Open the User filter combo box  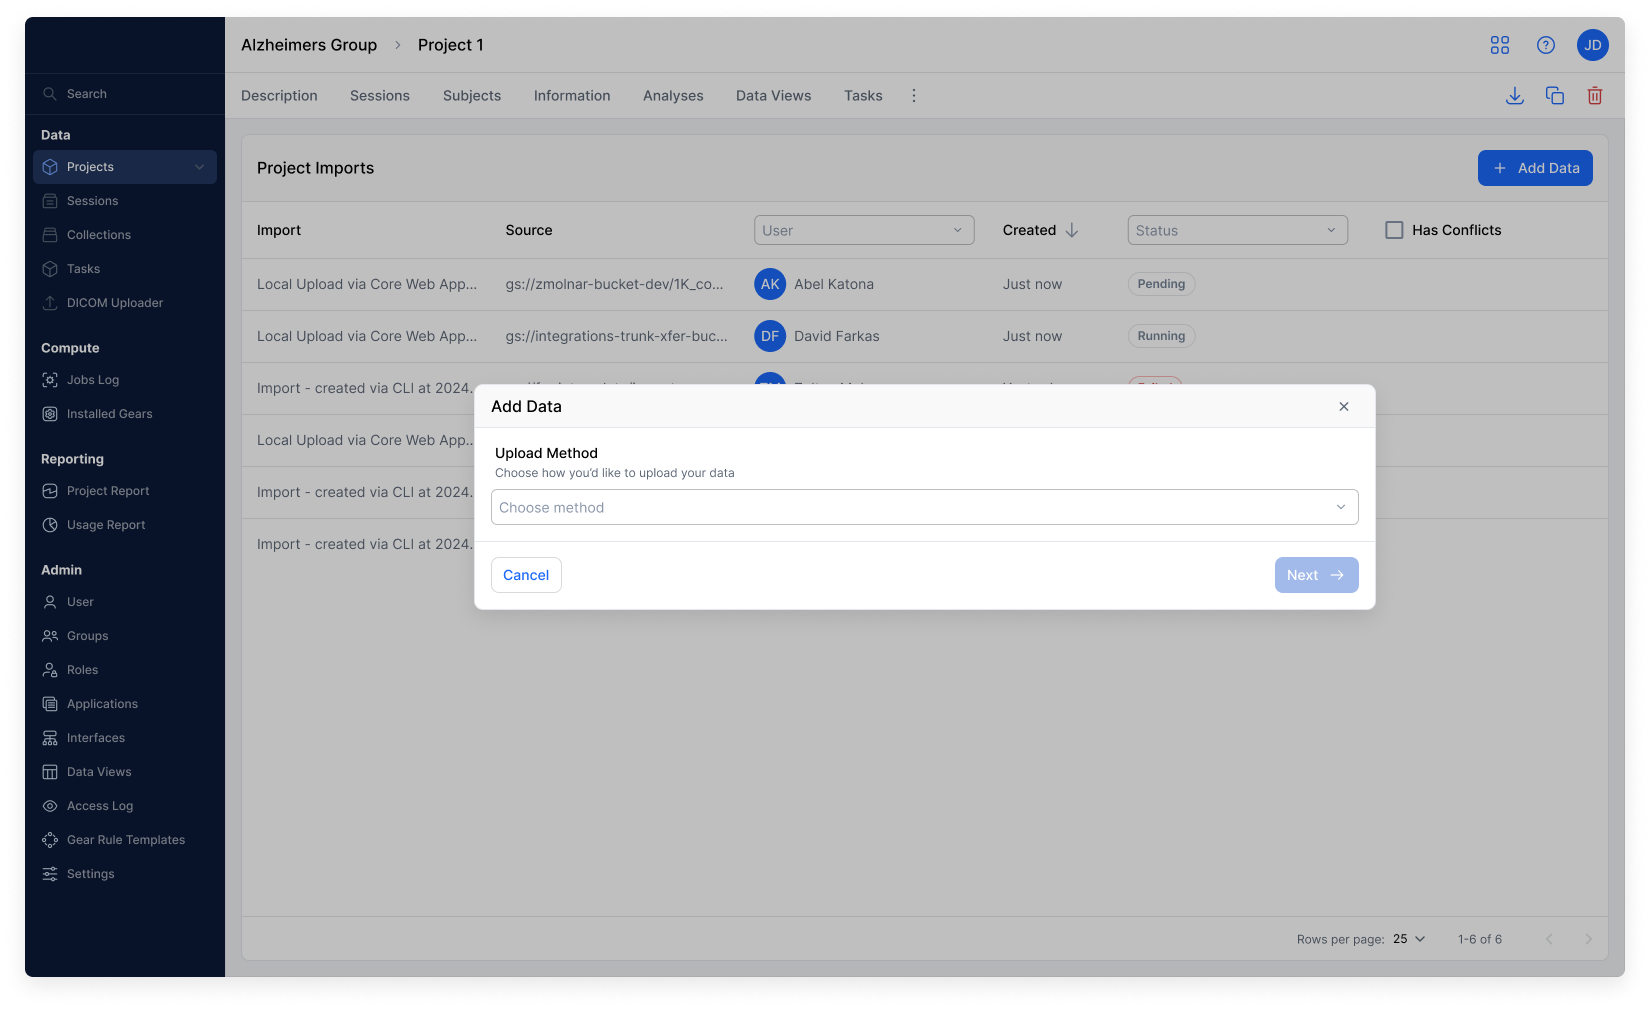pyautogui.click(x=863, y=230)
